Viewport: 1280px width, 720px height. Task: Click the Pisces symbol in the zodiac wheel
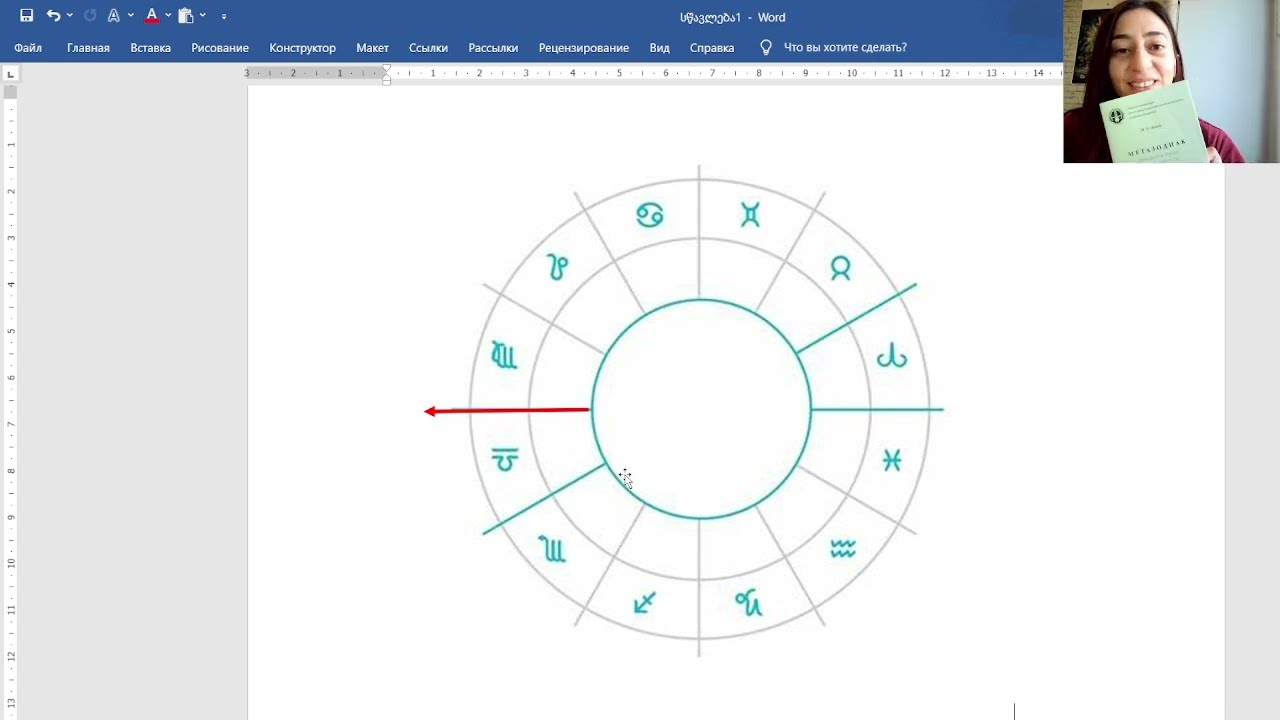(892, 460)
